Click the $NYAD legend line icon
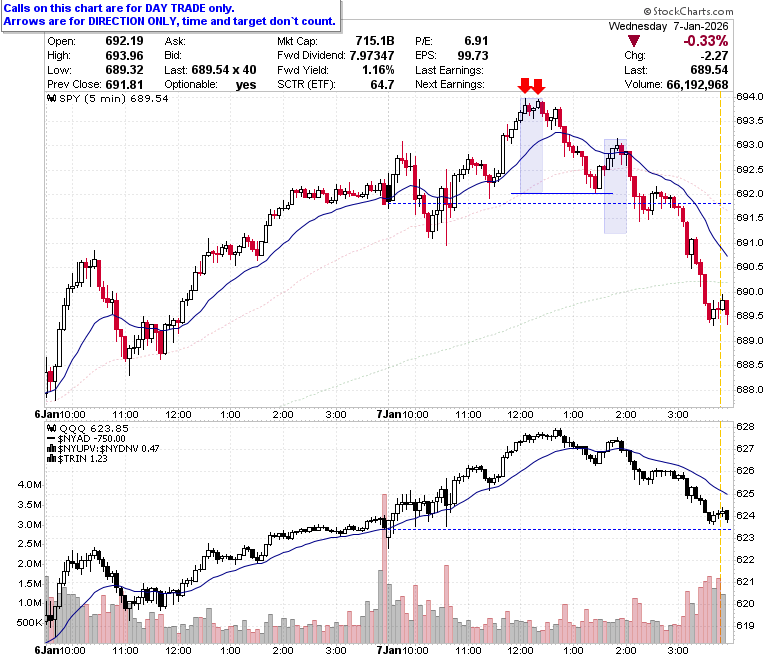Image resolution: width=780 pixels, height=659 pixels. pyautogui.click(x=51, y=439)
